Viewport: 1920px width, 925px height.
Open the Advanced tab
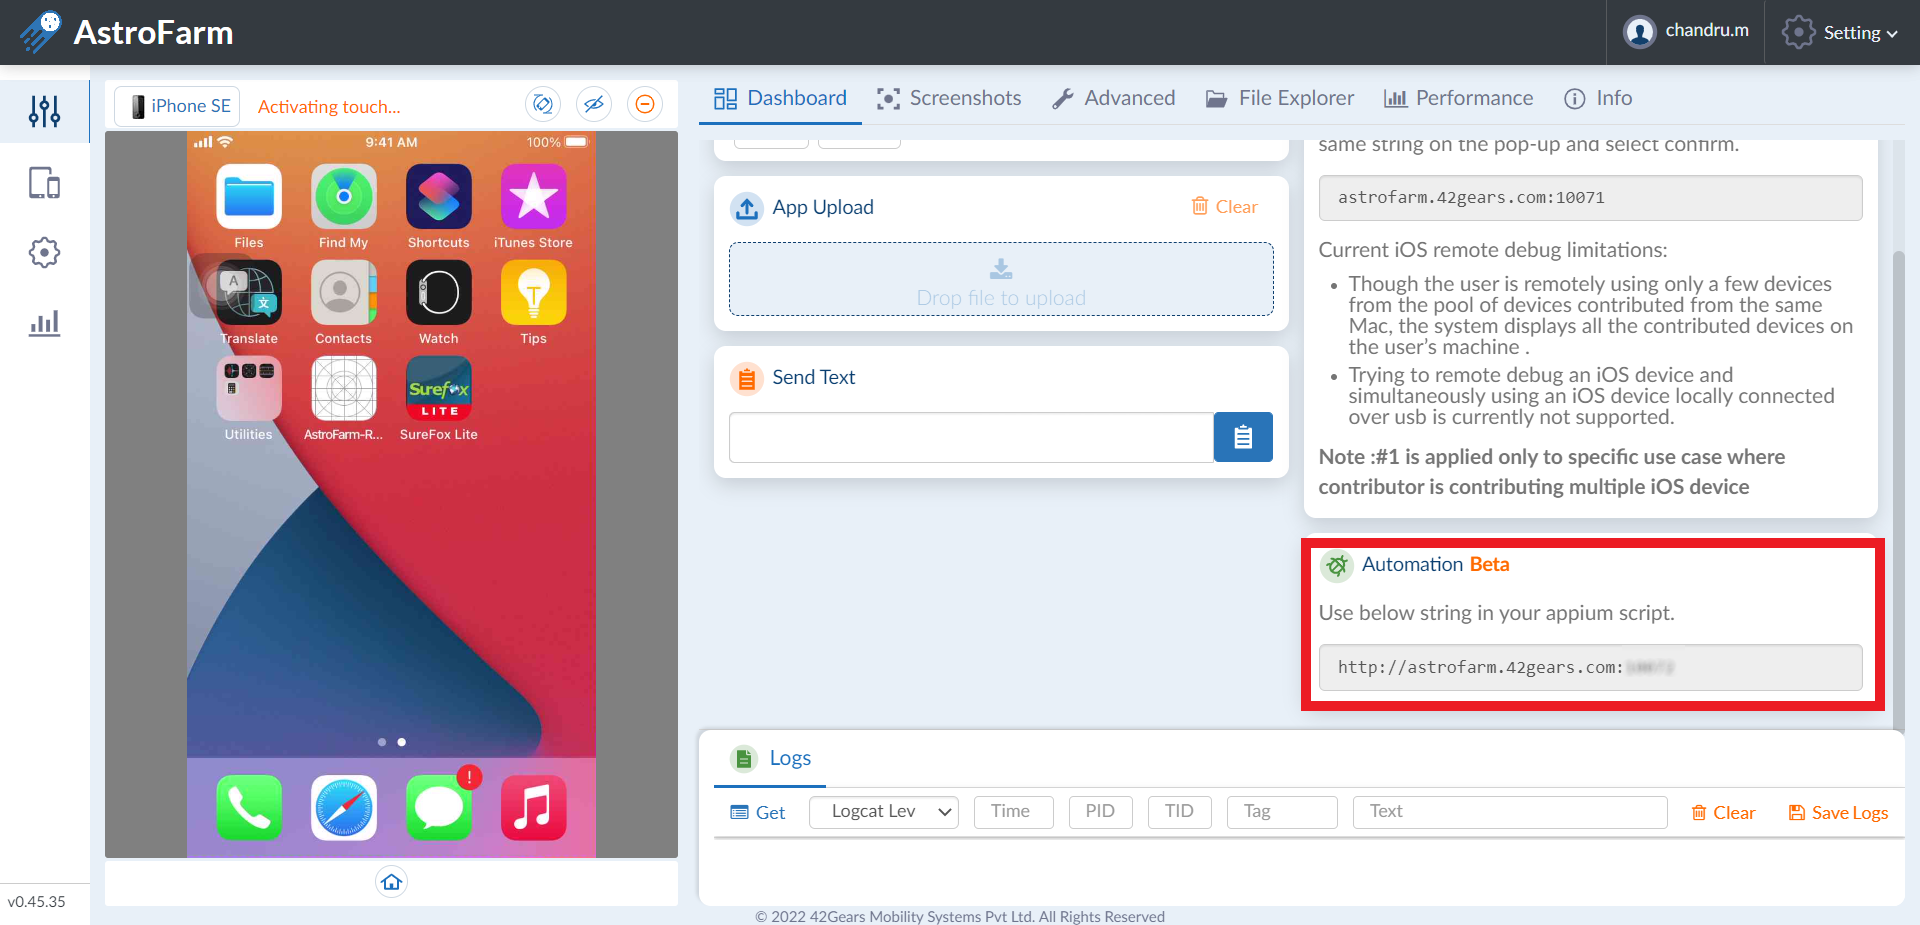point(1113,98)
